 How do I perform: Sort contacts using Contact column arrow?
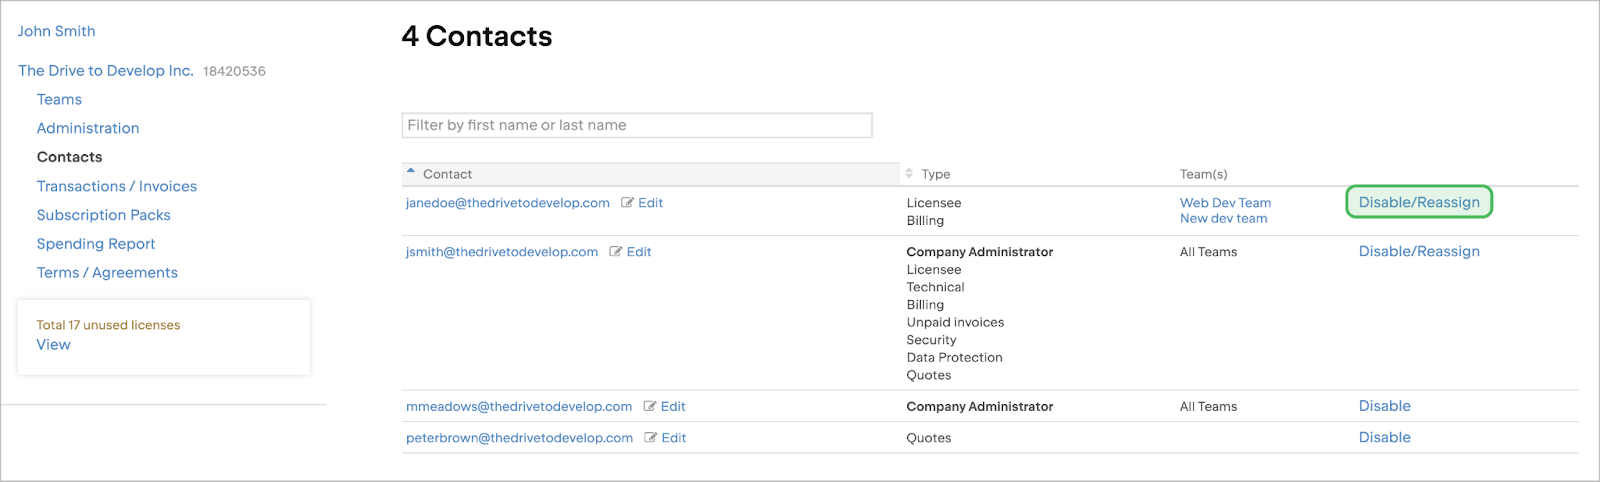(411, 172)
